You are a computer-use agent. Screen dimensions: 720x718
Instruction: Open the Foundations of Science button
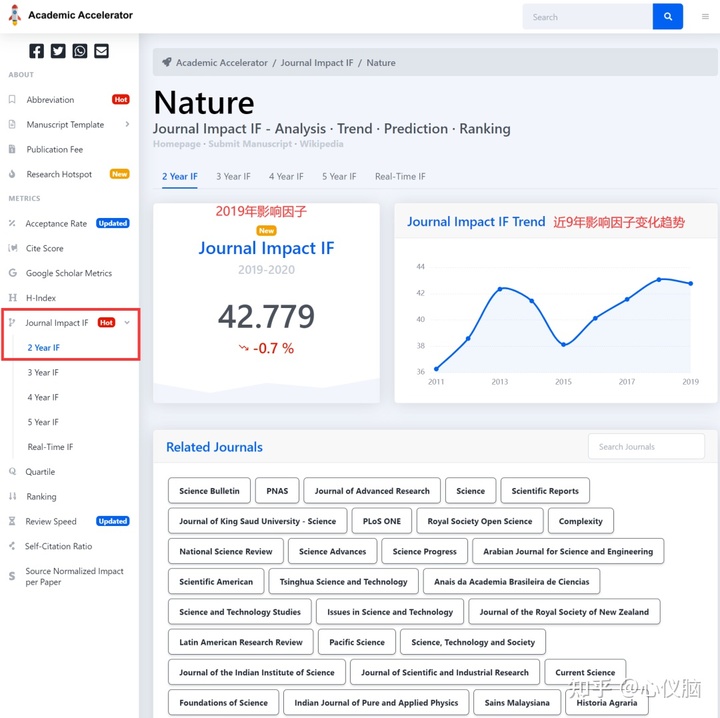click(x=224, y=702)
